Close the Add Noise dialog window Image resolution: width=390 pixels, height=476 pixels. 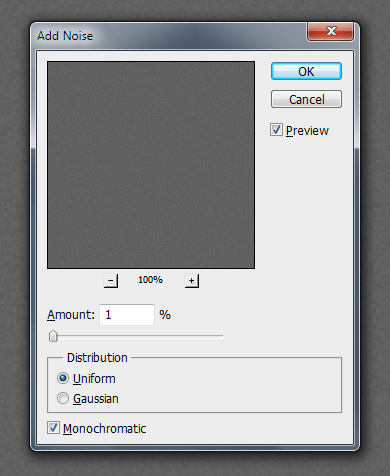330,31
